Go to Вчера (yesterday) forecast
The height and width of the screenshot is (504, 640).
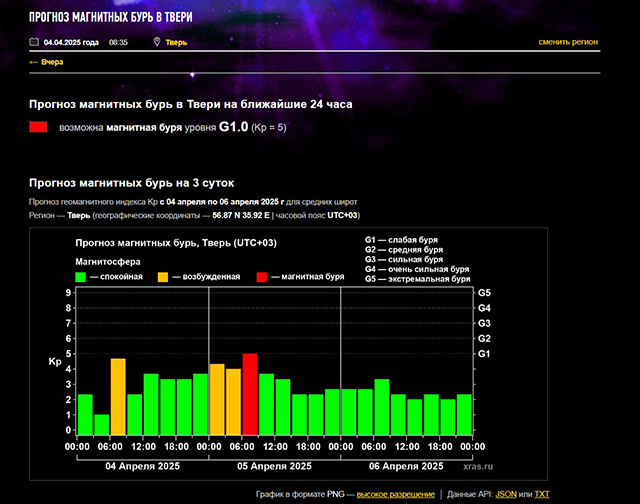click(46, 62)
